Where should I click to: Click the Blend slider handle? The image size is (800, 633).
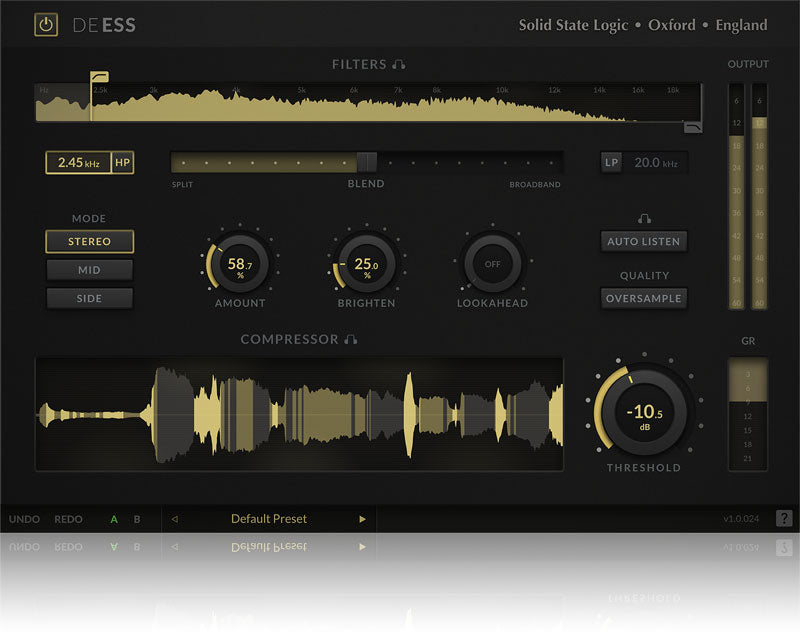coord(367,162)
